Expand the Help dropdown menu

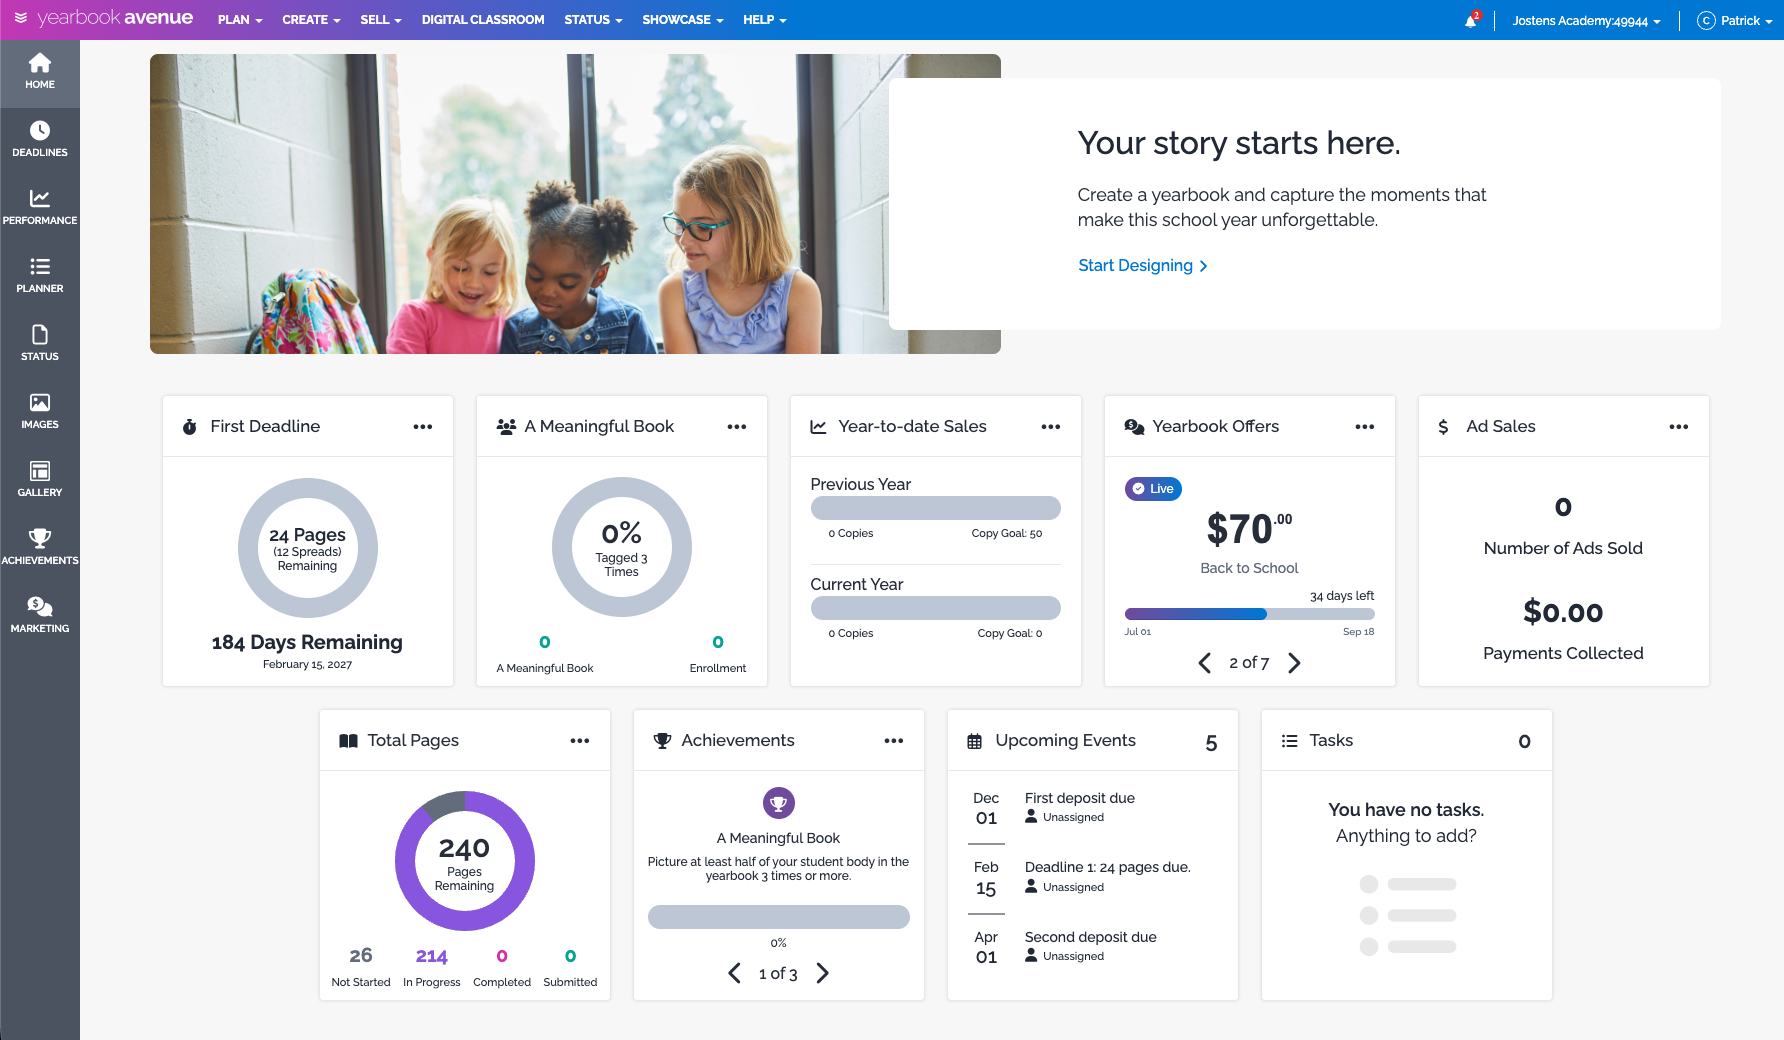click(765, 20)
